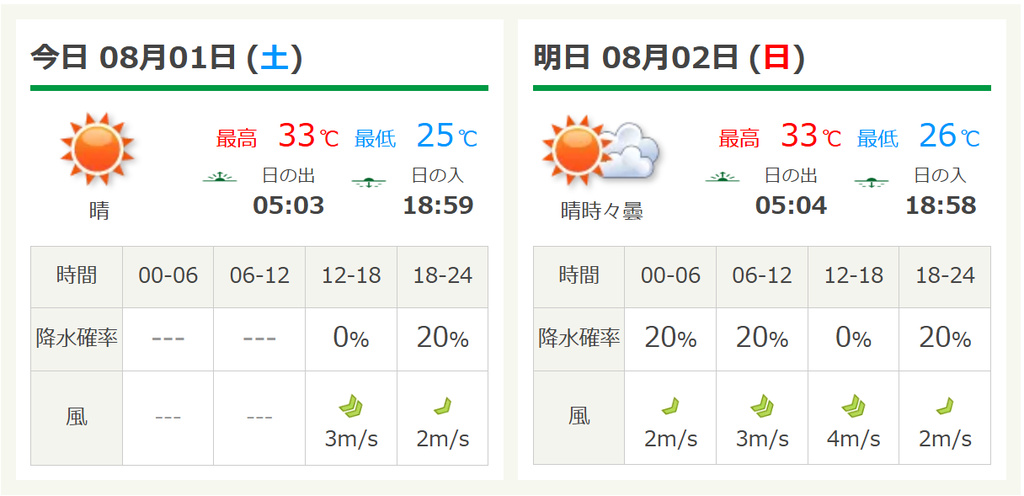The height and width of the screenshot is (496, 1024).
Task: Click today's sunny weather icon
Action: pyautogui.click(x=97, y=149)
